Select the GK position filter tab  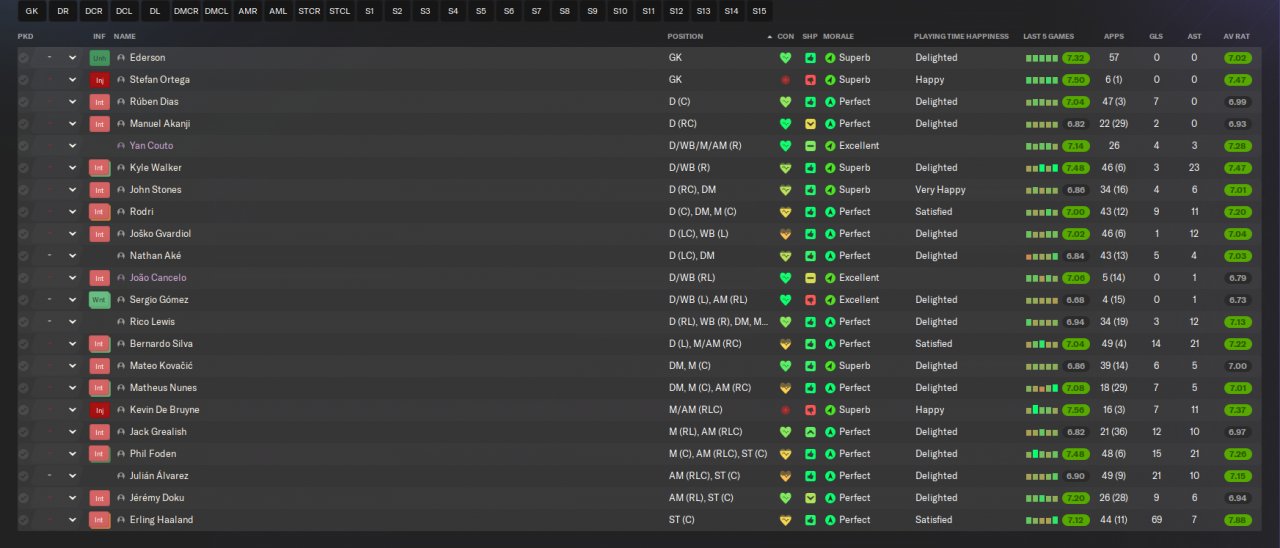[32, 11]
